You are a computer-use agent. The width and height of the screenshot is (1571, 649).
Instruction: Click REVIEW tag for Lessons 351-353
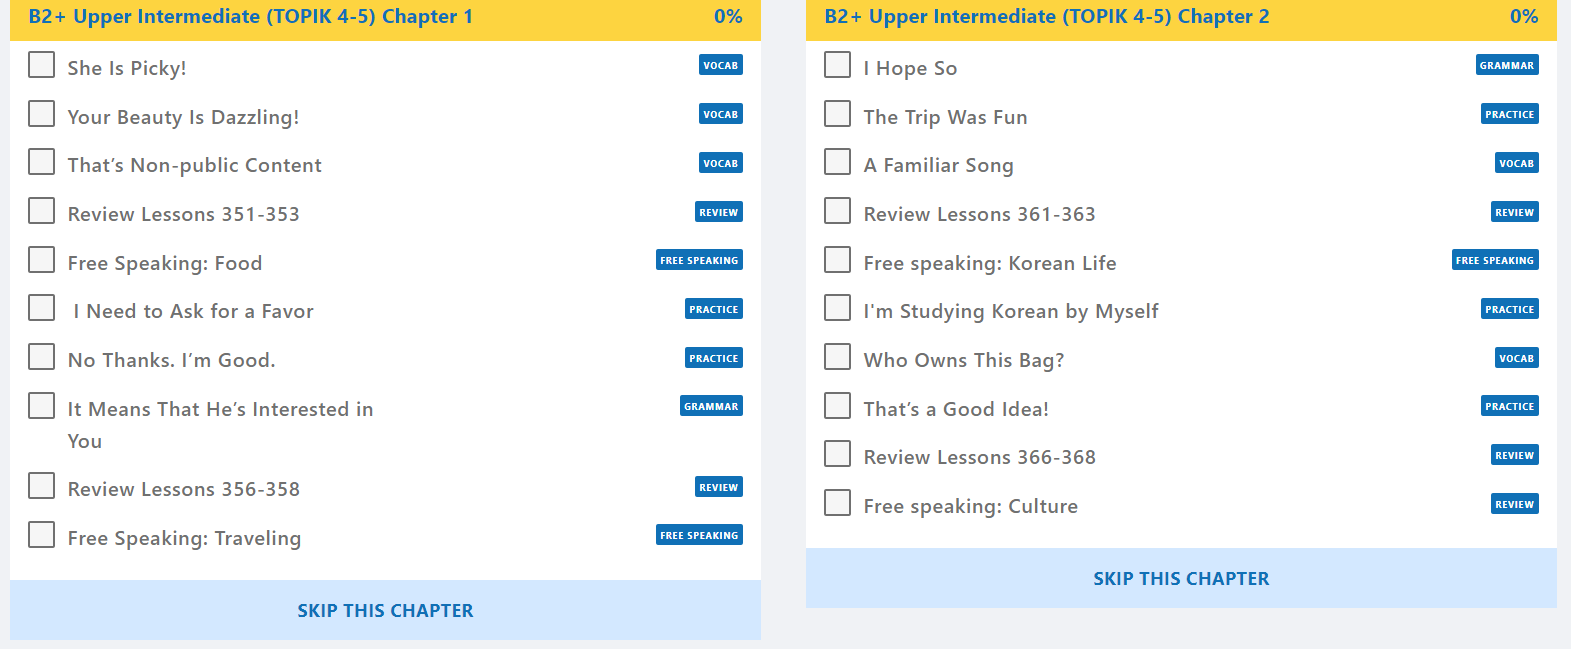click(719, 212)
